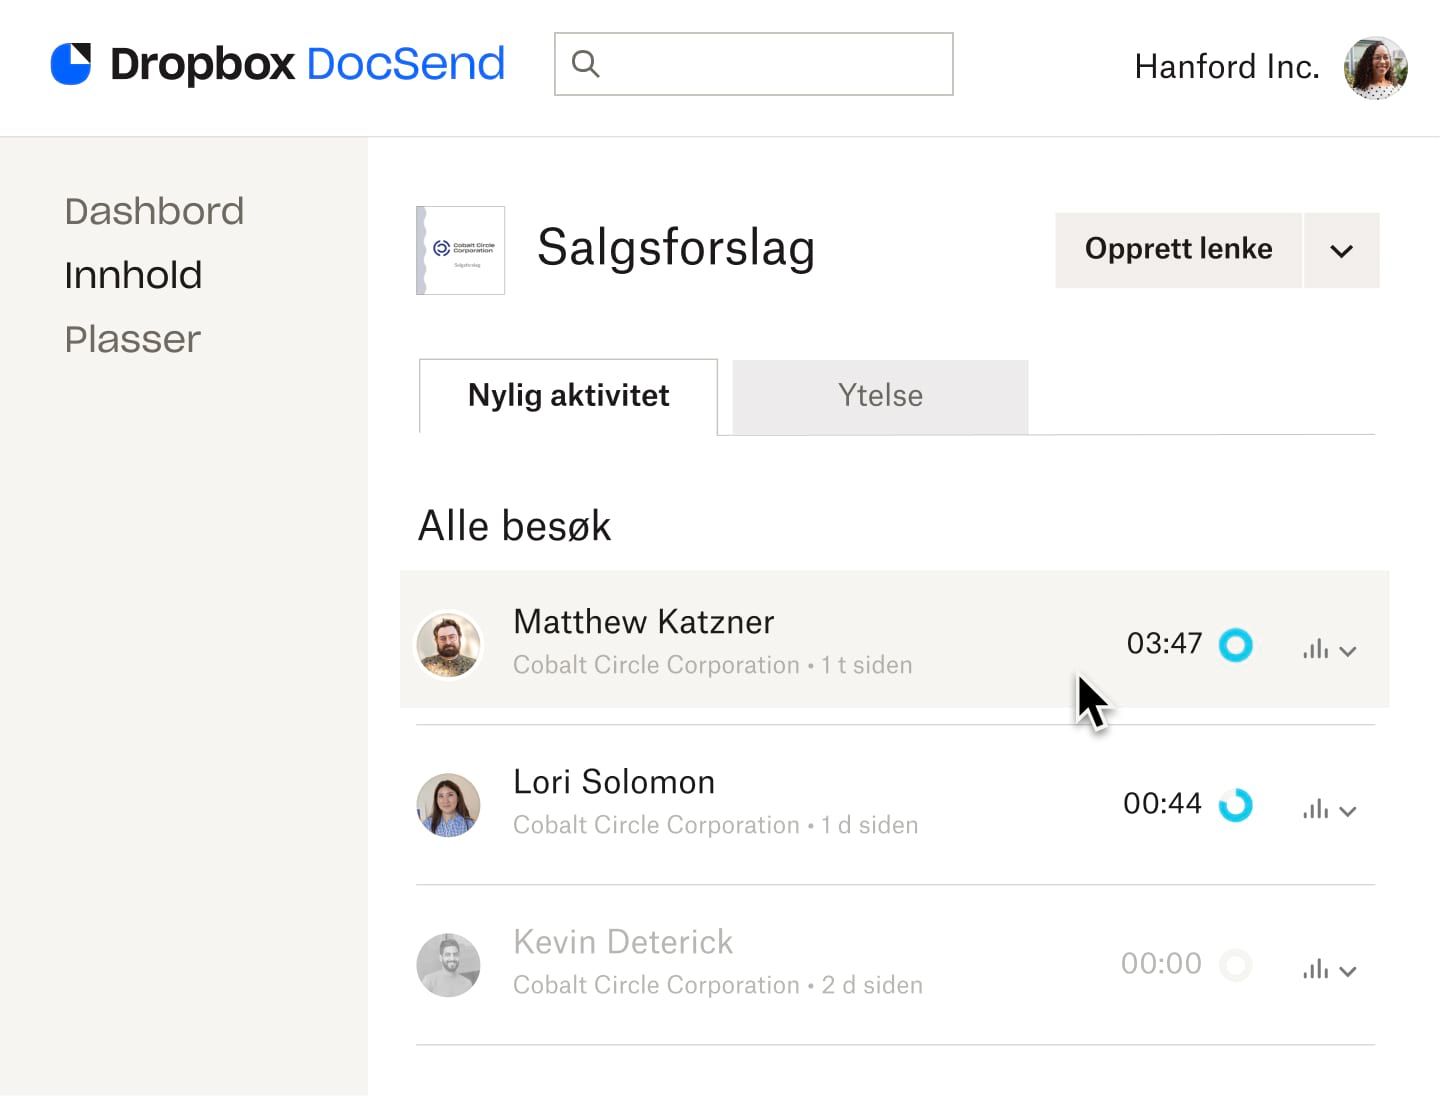
Task: Click the 03:47 view time
Action: [1164, 643]
